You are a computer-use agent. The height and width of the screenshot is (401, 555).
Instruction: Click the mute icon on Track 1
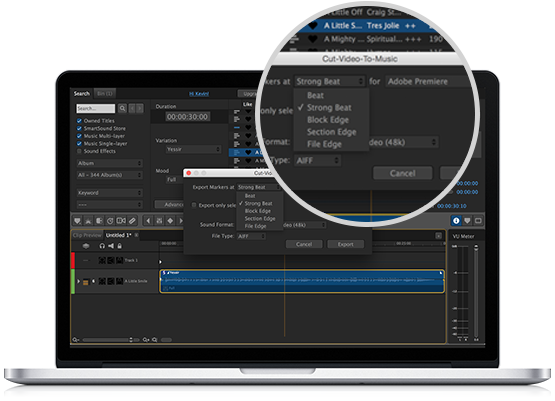pos(111,260)
